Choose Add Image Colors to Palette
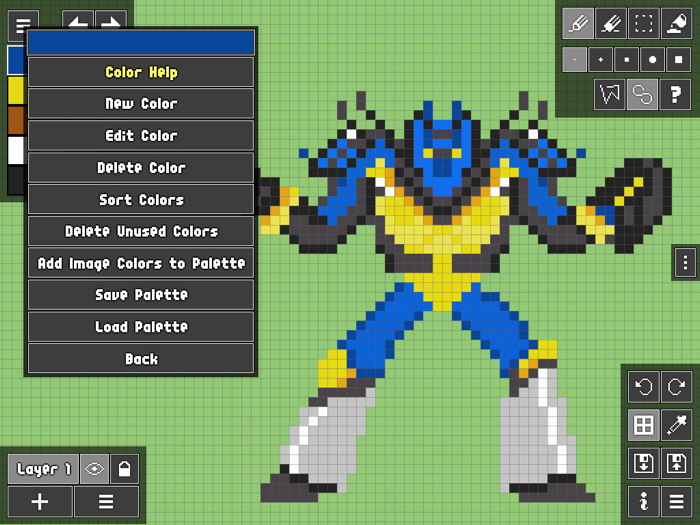700x525 pixels. (141, 263)
